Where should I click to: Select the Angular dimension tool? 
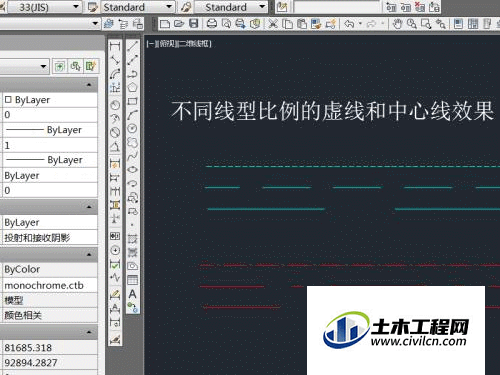(115, 146)
